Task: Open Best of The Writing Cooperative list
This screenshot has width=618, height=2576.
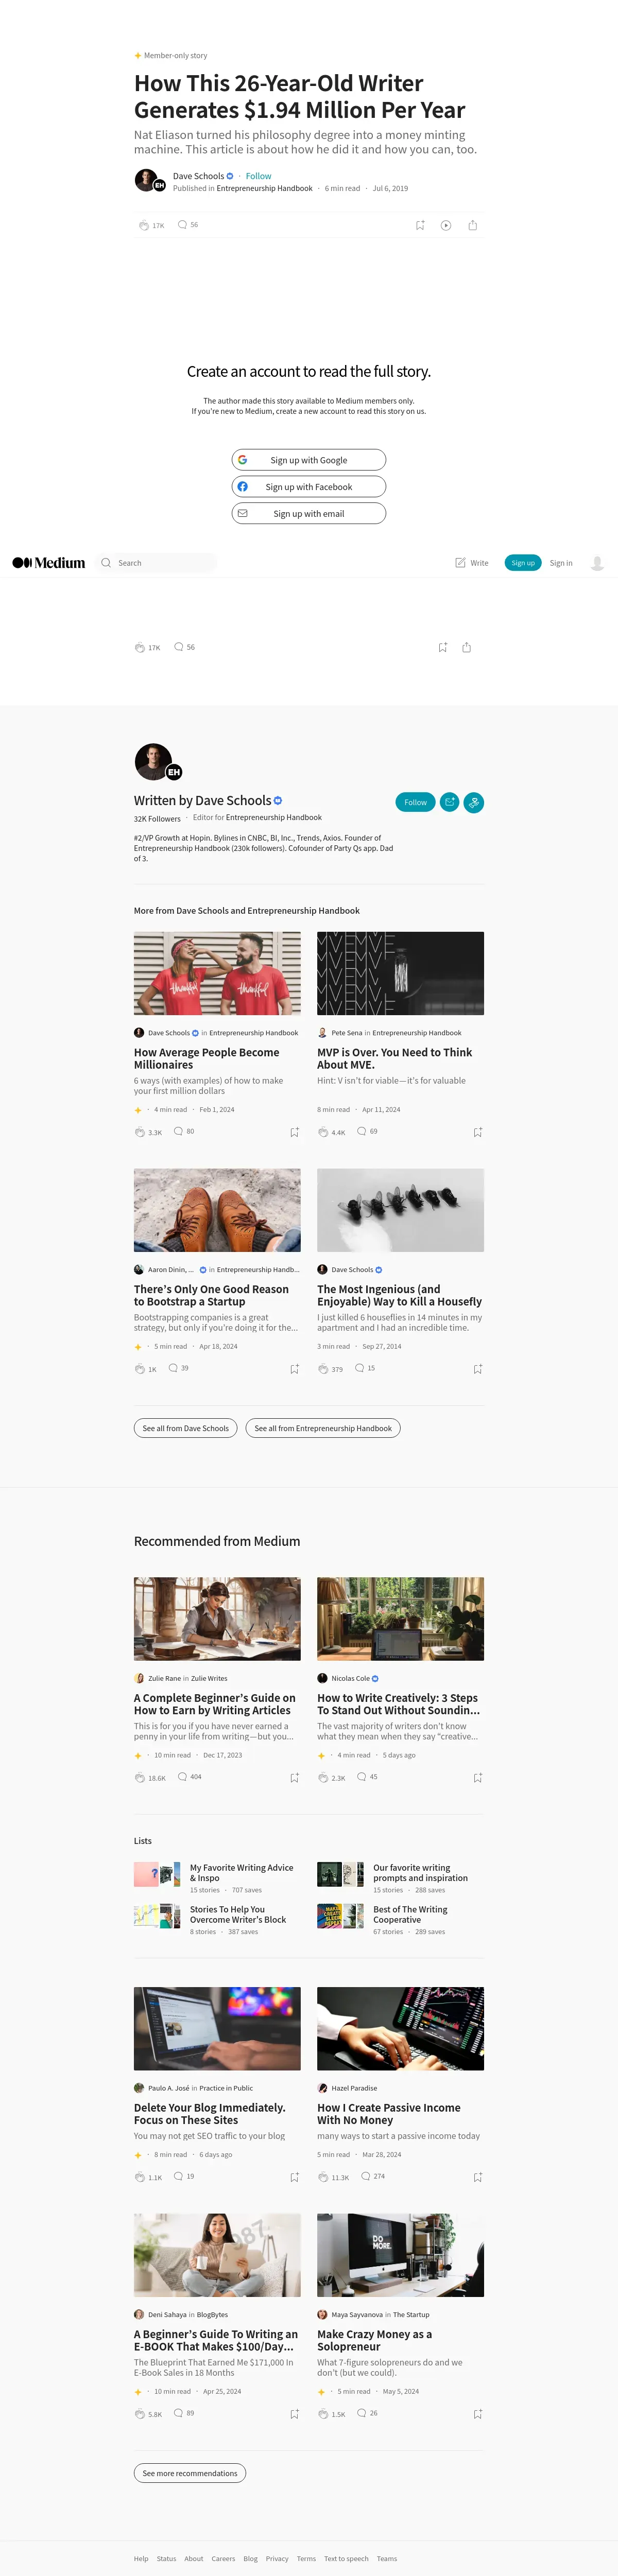Action: 410,1914
